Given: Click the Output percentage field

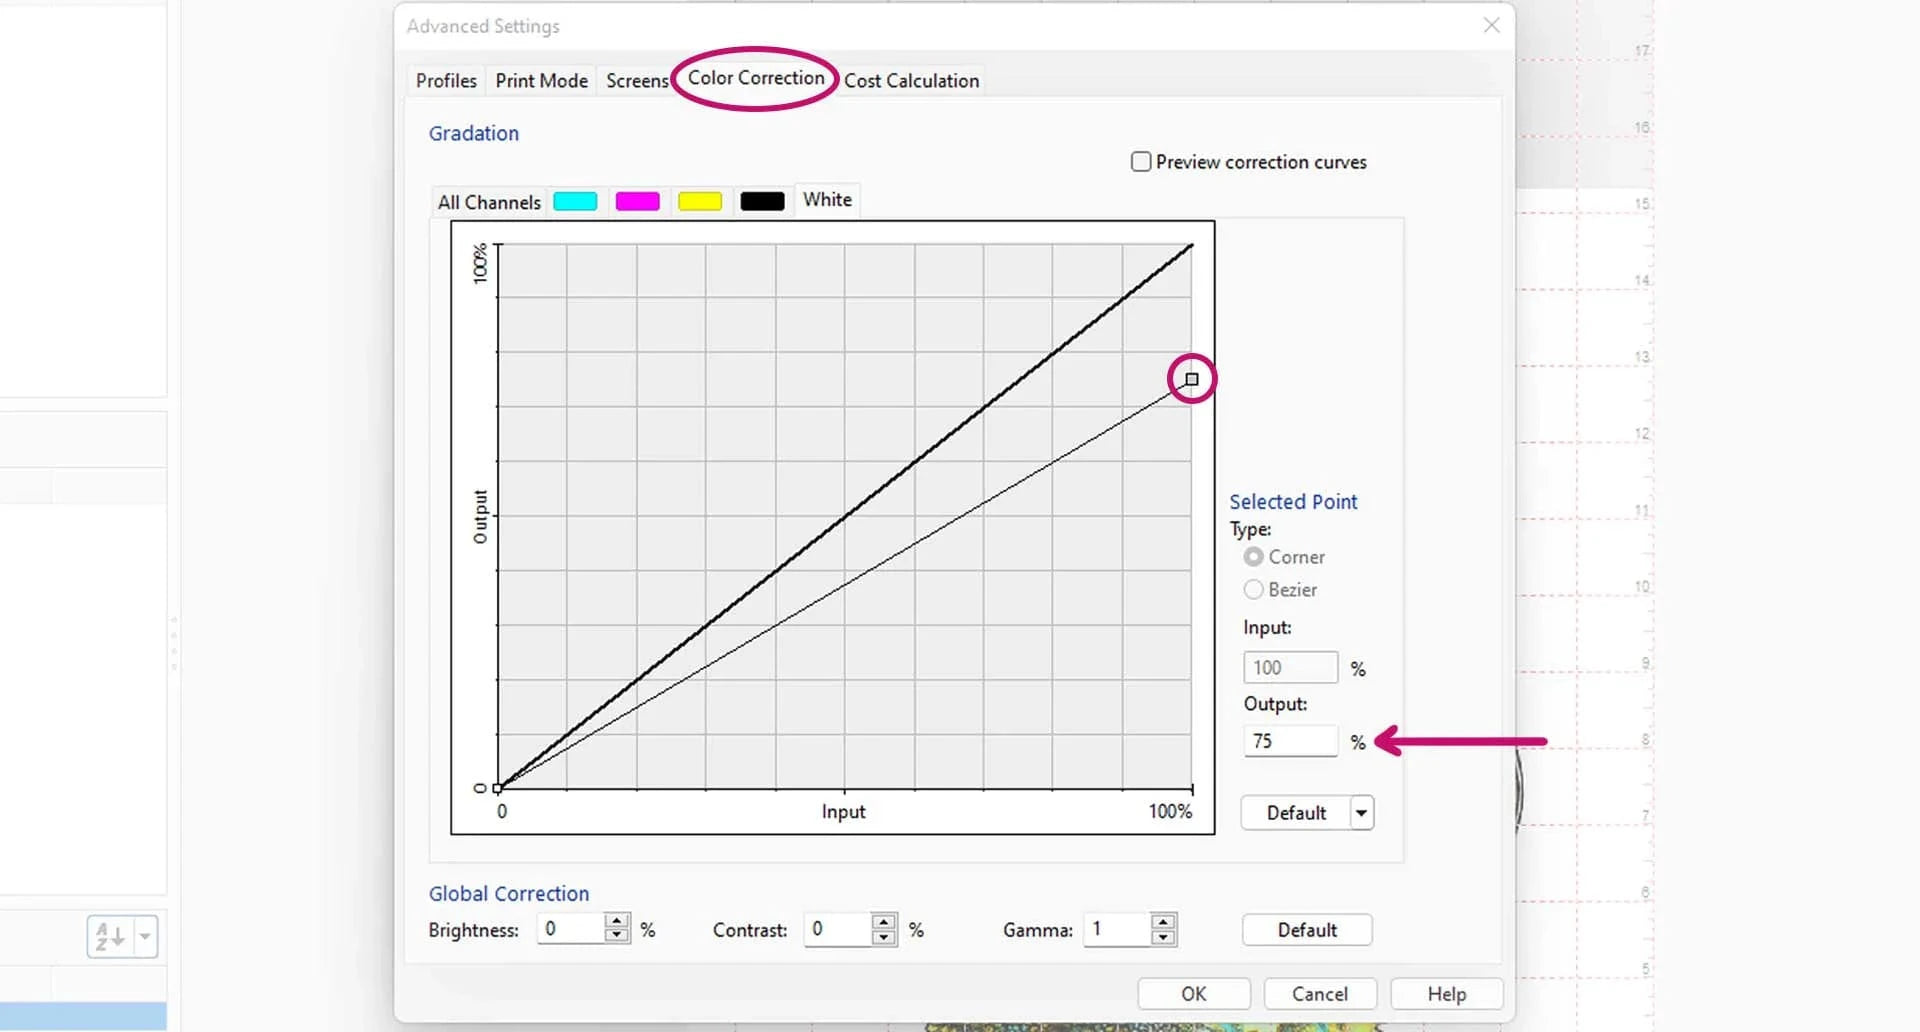Looking at the screenshot, I should tap(1290, 741).
